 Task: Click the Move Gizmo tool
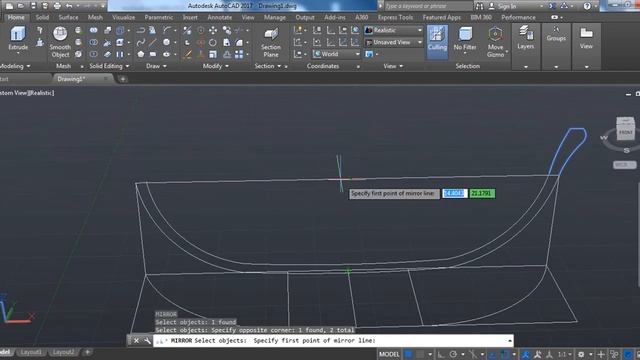[x=496, y=42]
